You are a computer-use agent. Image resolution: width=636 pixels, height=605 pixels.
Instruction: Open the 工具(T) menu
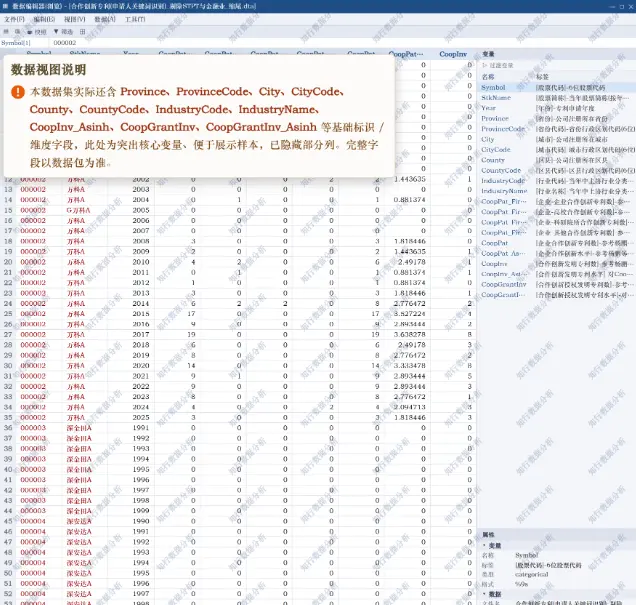click(135, 19)
